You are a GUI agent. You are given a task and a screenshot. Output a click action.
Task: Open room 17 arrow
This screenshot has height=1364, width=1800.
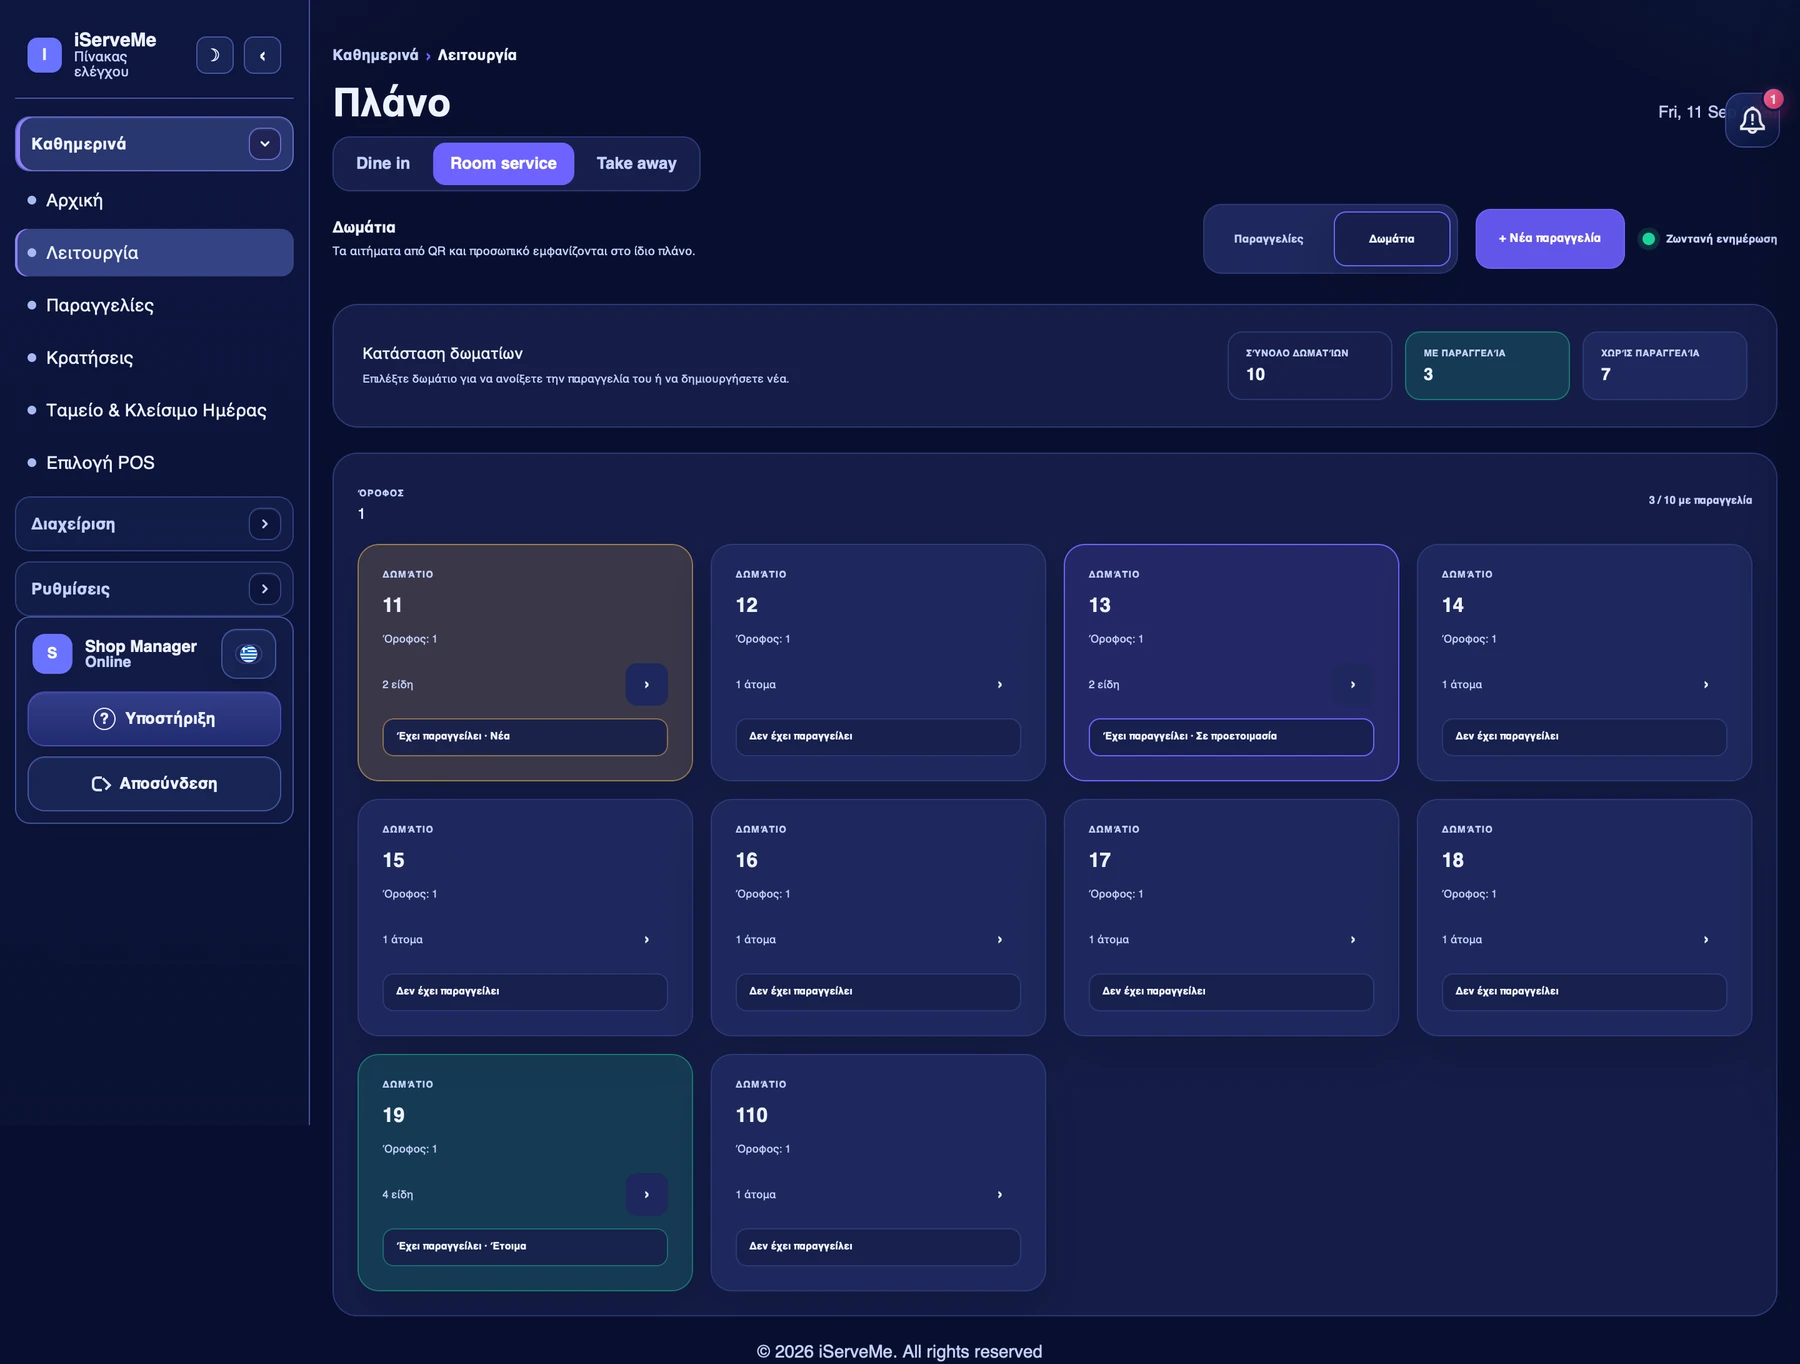tap(1353, 940)
